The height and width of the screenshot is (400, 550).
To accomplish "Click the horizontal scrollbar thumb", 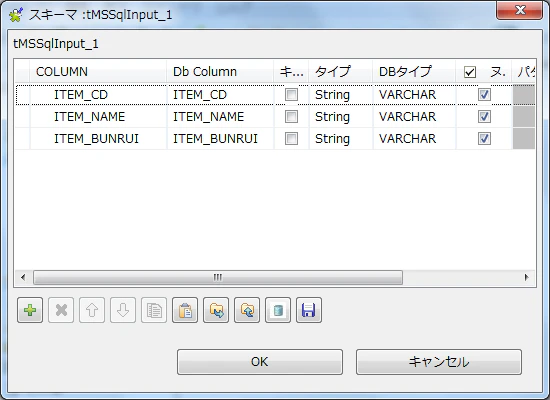I will (218, 278).
